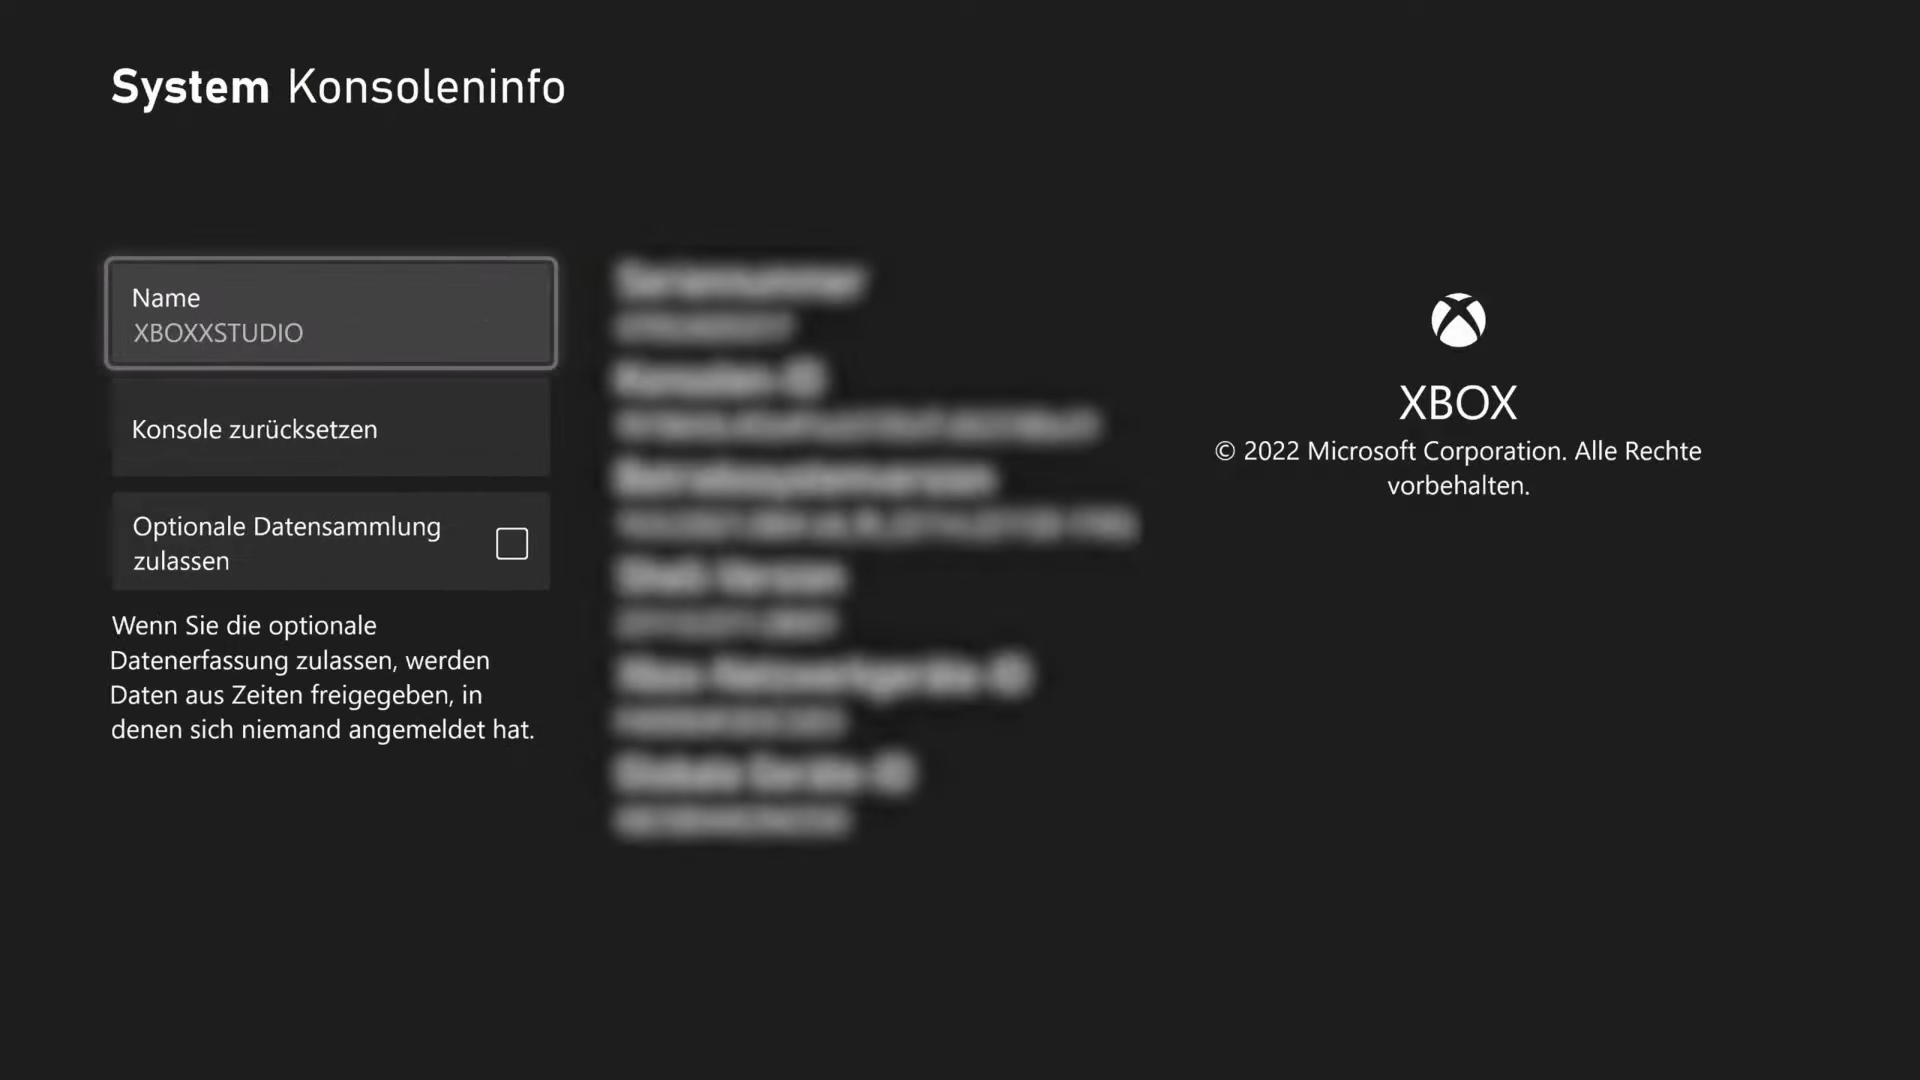Select the XBOXXSTUDIO console name value

[x=218, y=333]
